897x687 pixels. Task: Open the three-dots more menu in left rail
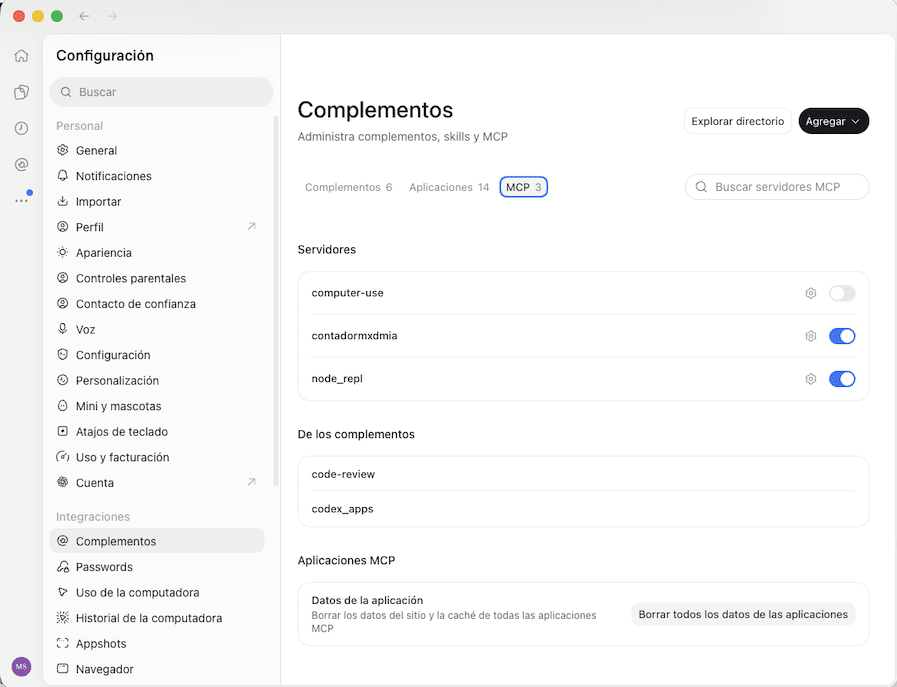coord(21,201)
